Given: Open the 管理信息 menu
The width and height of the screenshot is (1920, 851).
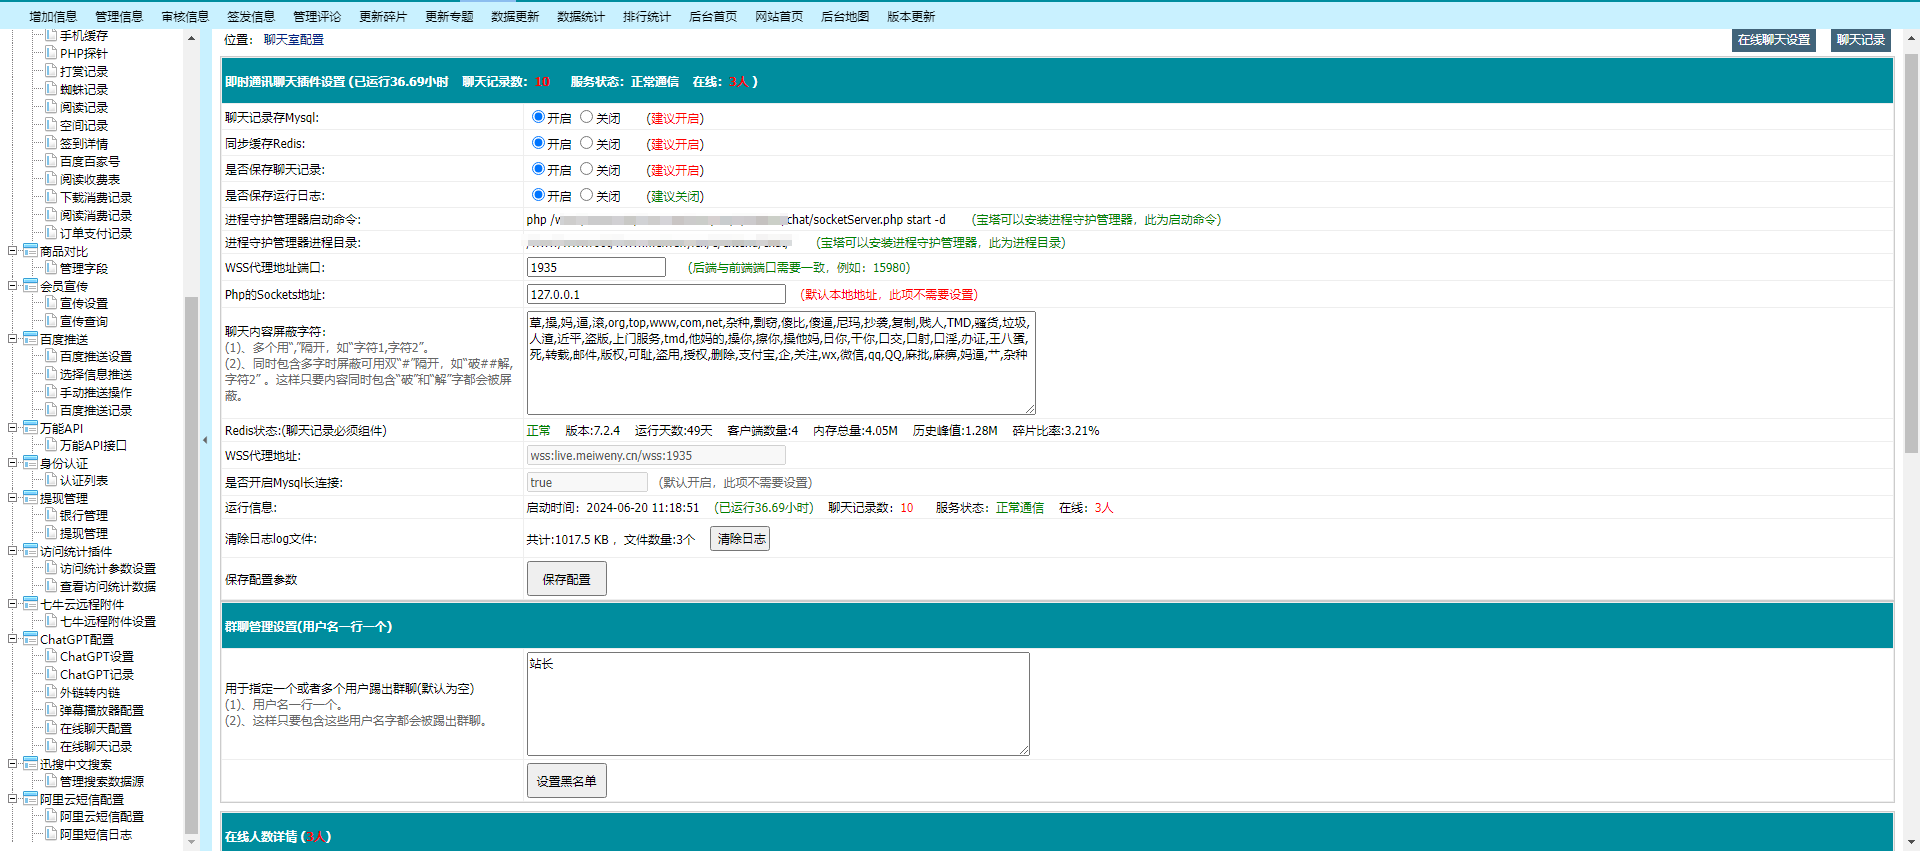Looking at the screenshot, I should (119, 16).
